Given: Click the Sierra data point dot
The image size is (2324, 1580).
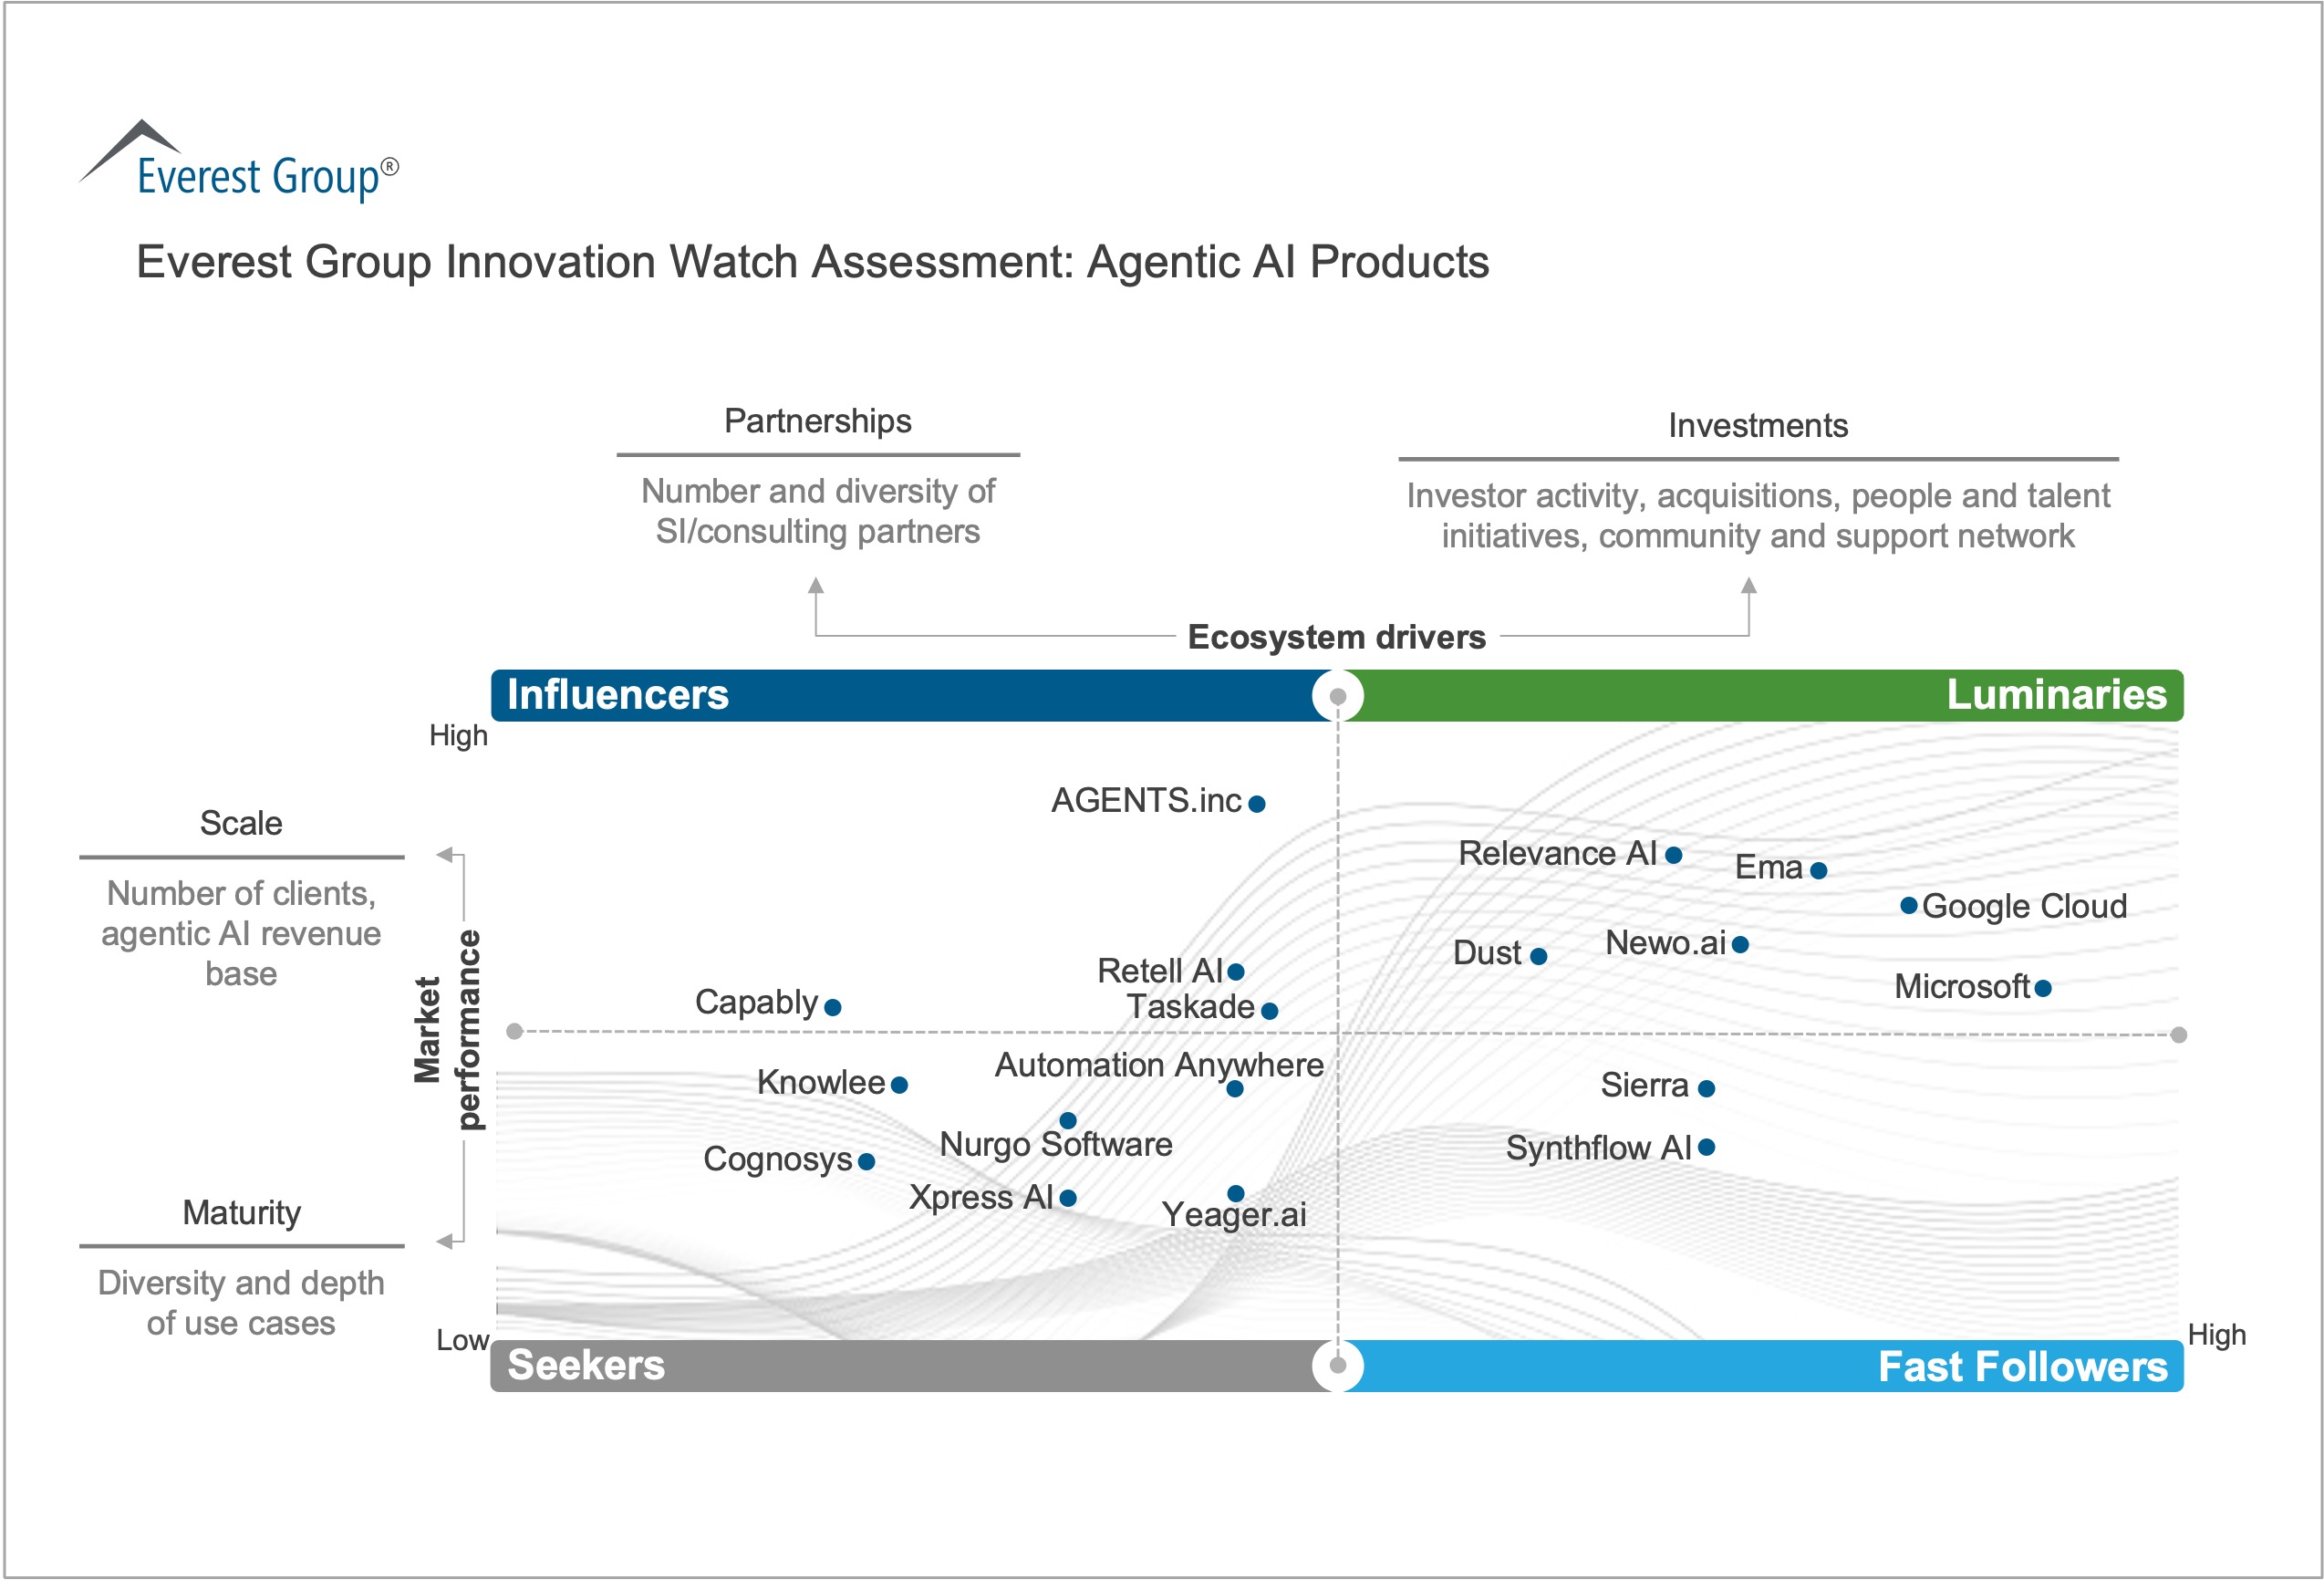Looking at the screenshot, I should tap(1707, 1088).
